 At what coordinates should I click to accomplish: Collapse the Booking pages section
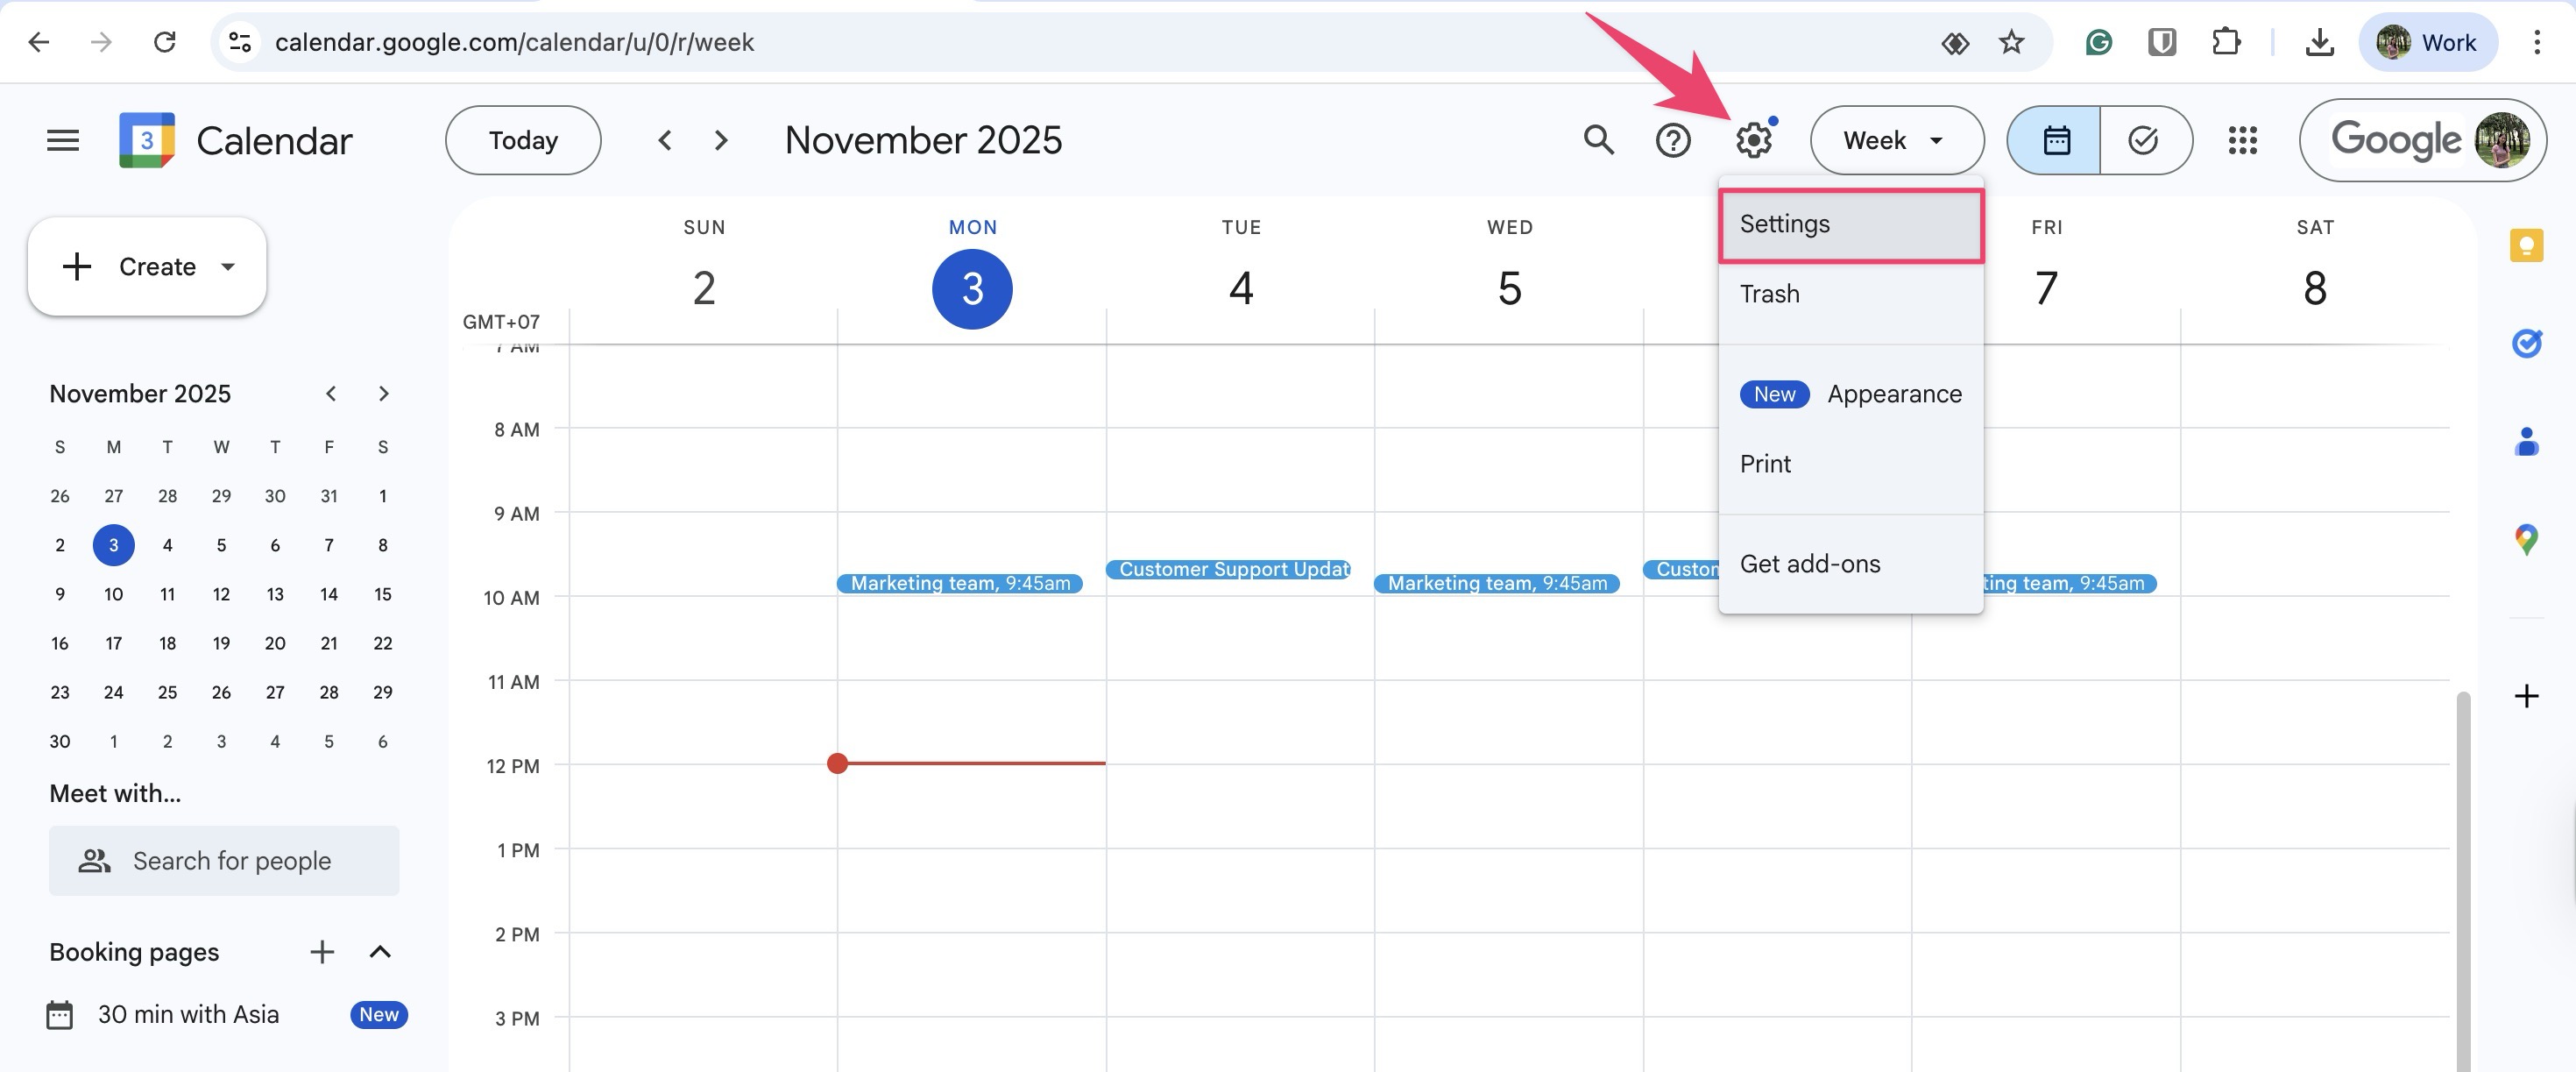(x=380, y=951)
